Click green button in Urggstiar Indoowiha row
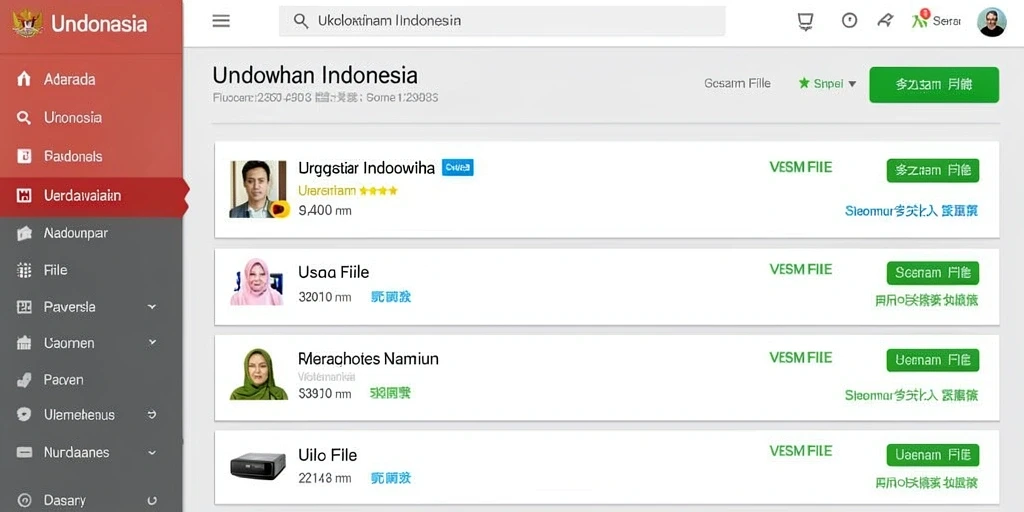Screen dimensions: 1024x512 point(933,170)
